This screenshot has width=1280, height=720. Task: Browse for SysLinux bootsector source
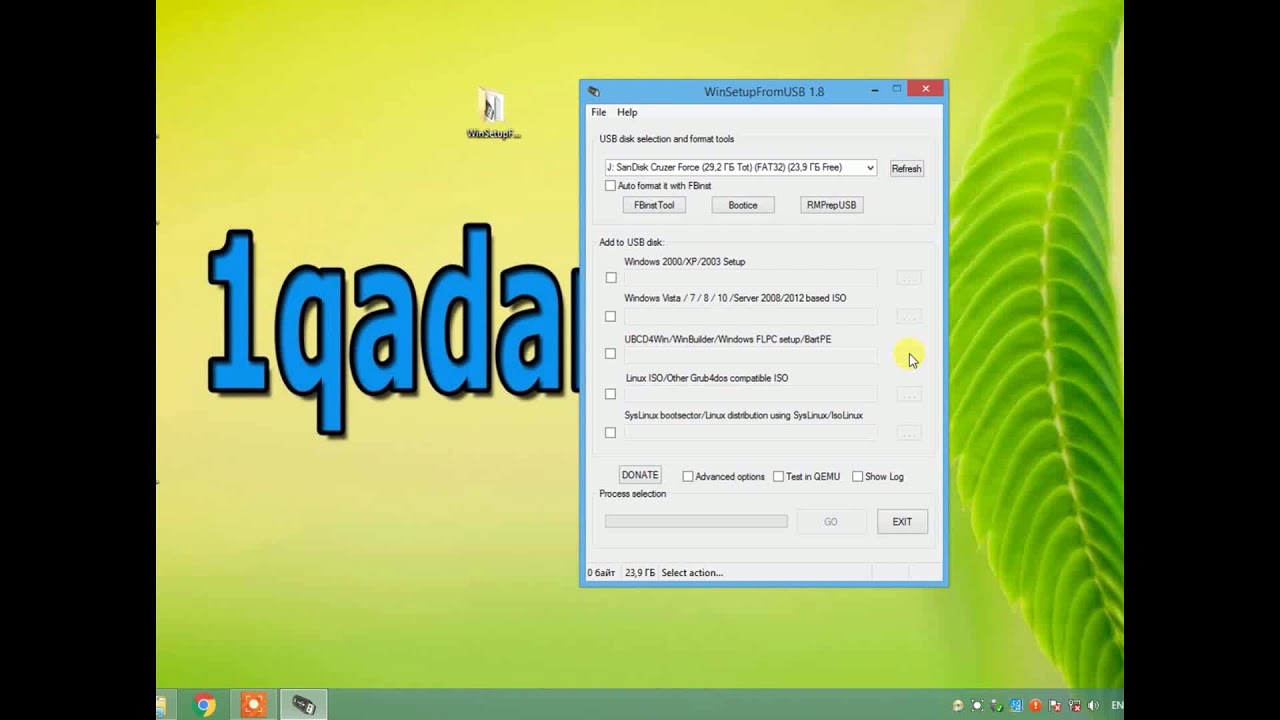(908, 433)
